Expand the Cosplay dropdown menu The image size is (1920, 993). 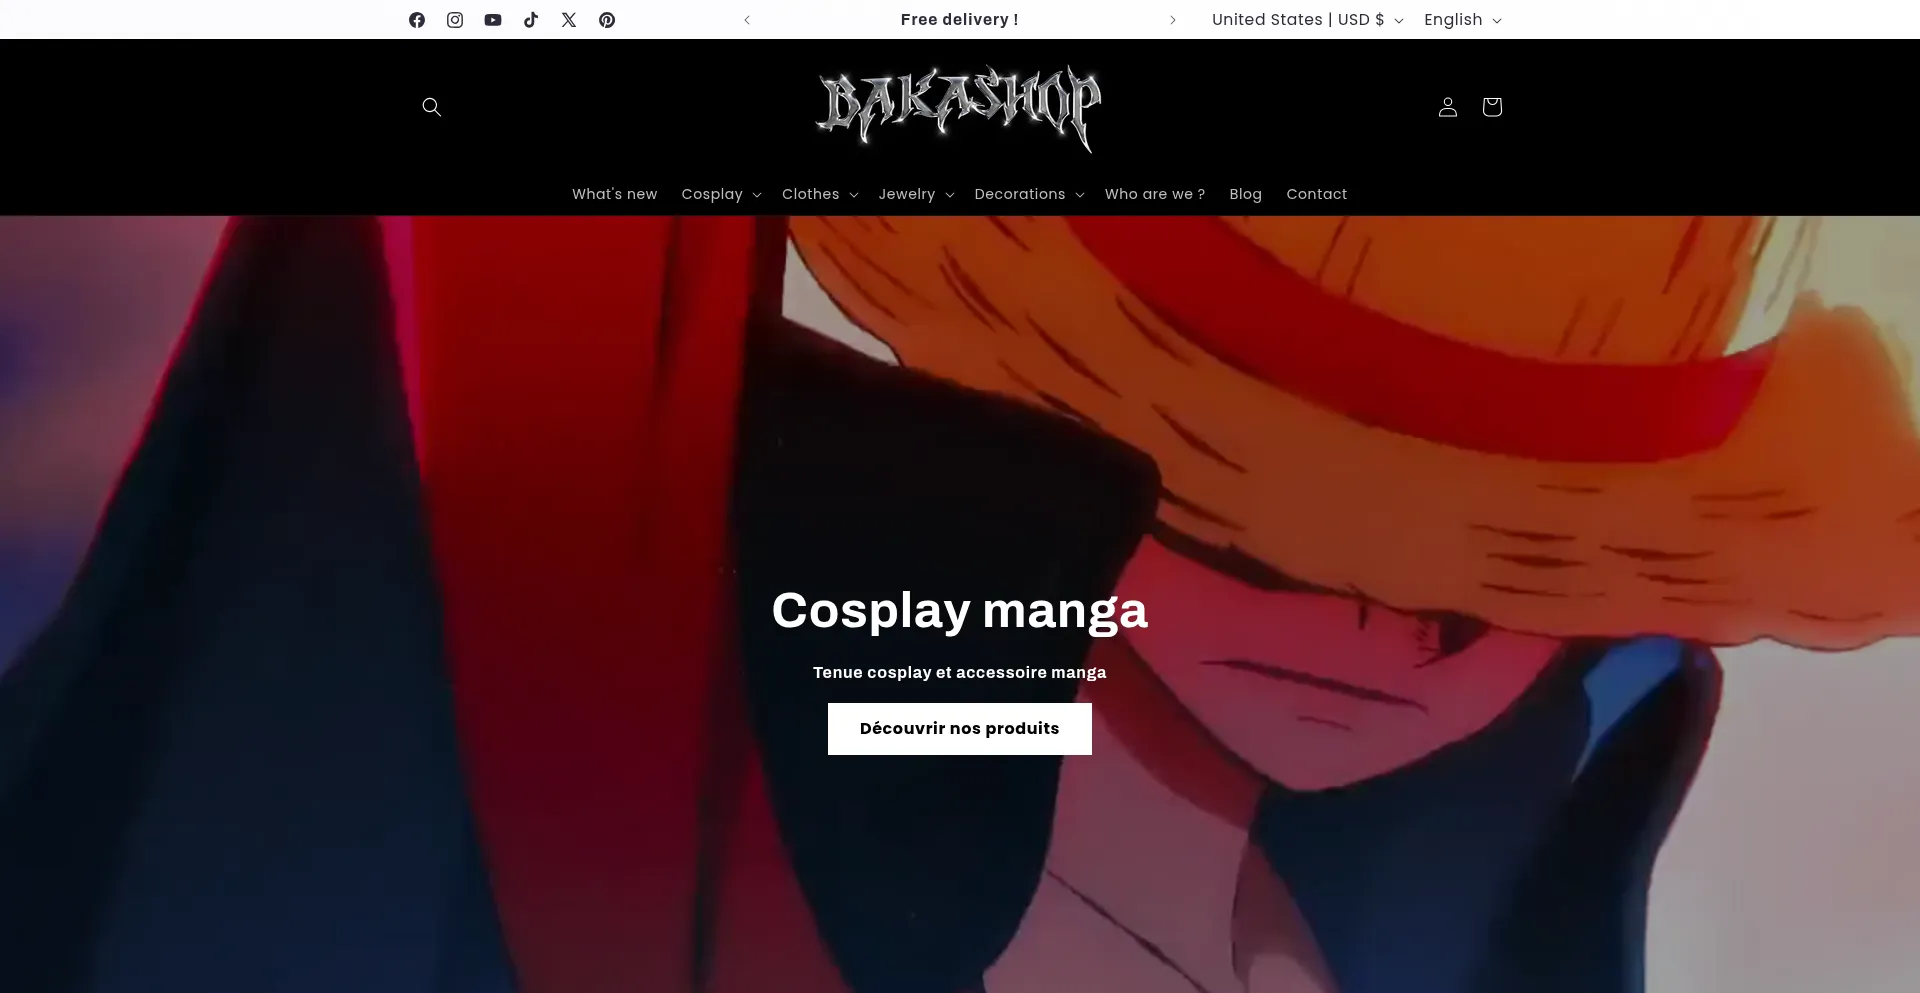coord(720,194)
